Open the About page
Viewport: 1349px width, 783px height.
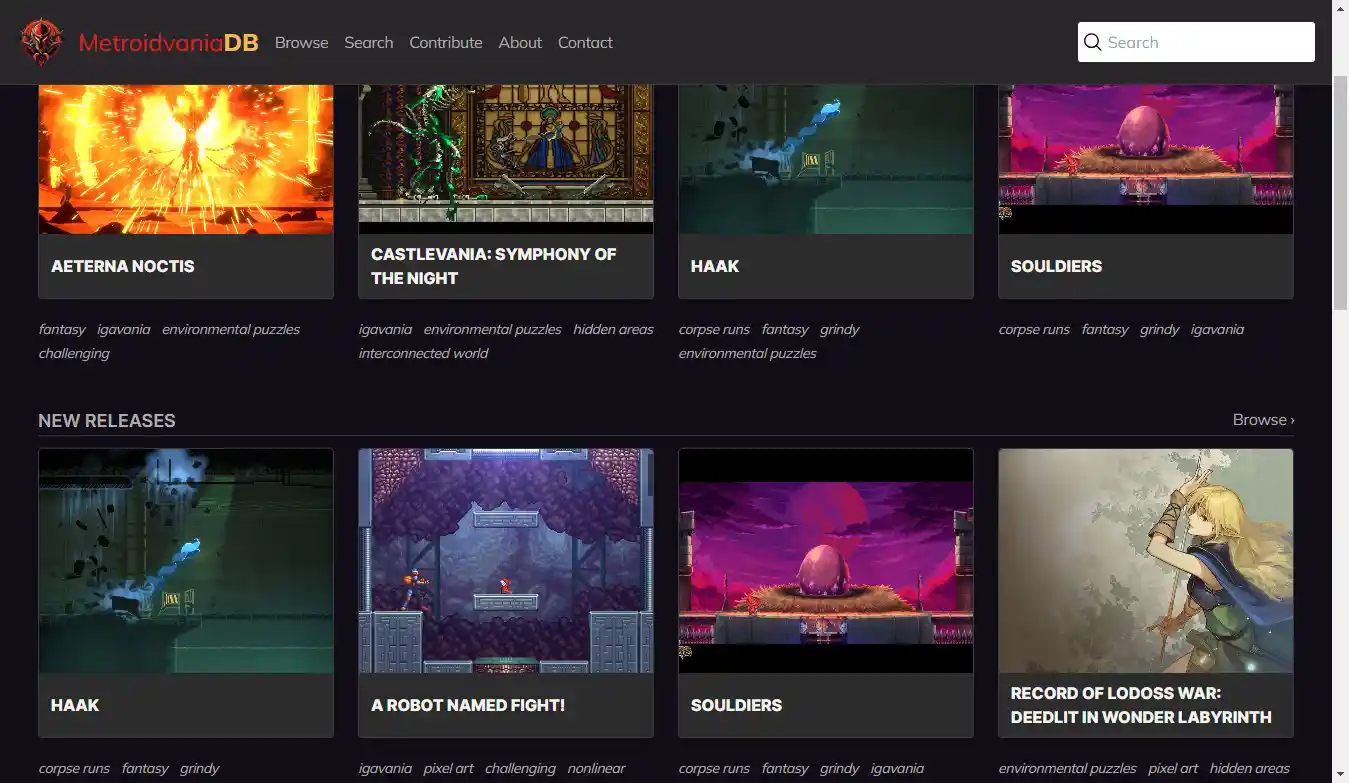click(520, 43)
